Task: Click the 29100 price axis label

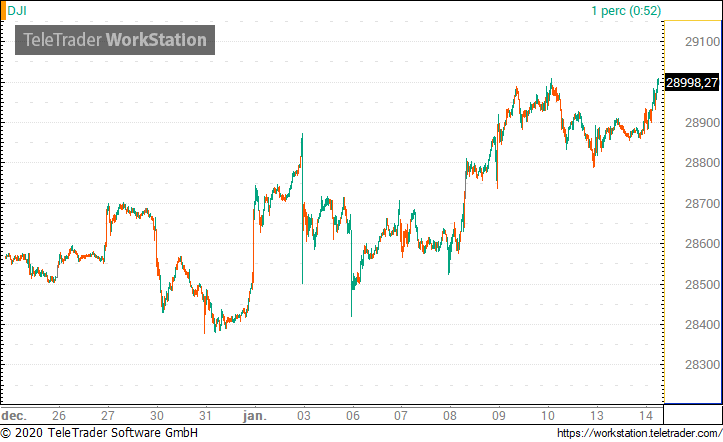Action: pyautogui.click(x=702, y=42)
